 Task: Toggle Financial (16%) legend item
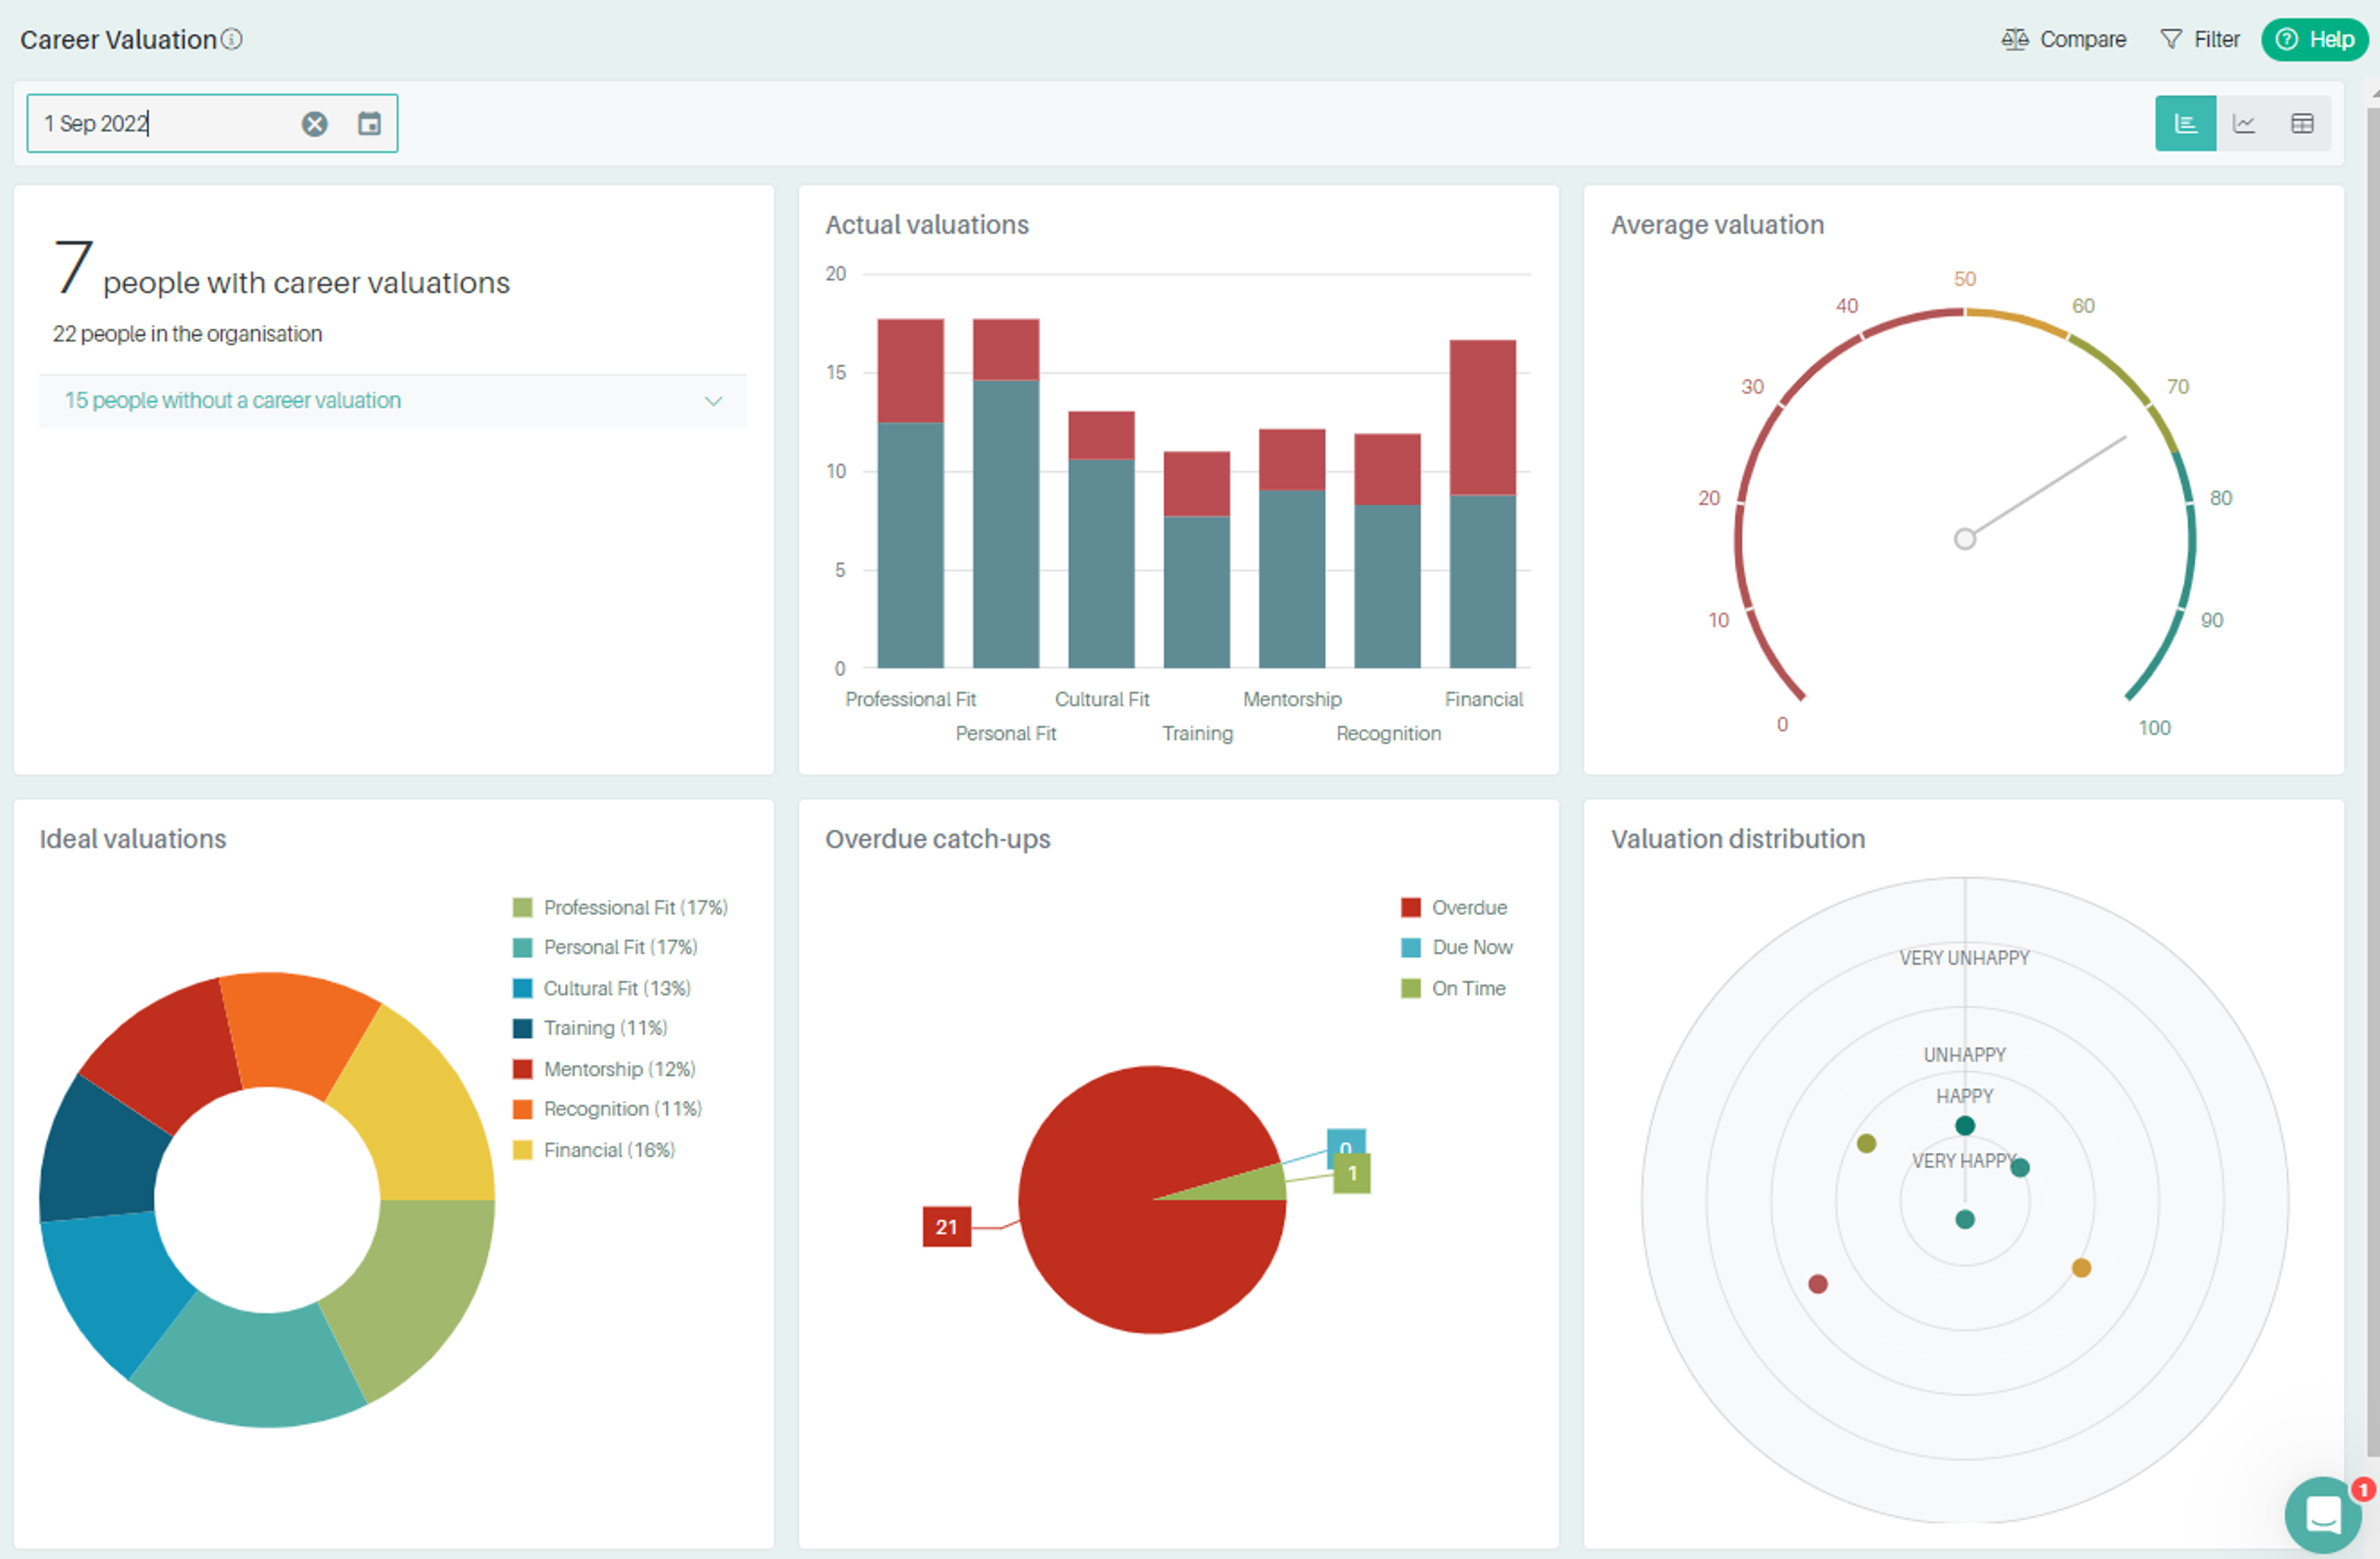[x=608, y=1150]
